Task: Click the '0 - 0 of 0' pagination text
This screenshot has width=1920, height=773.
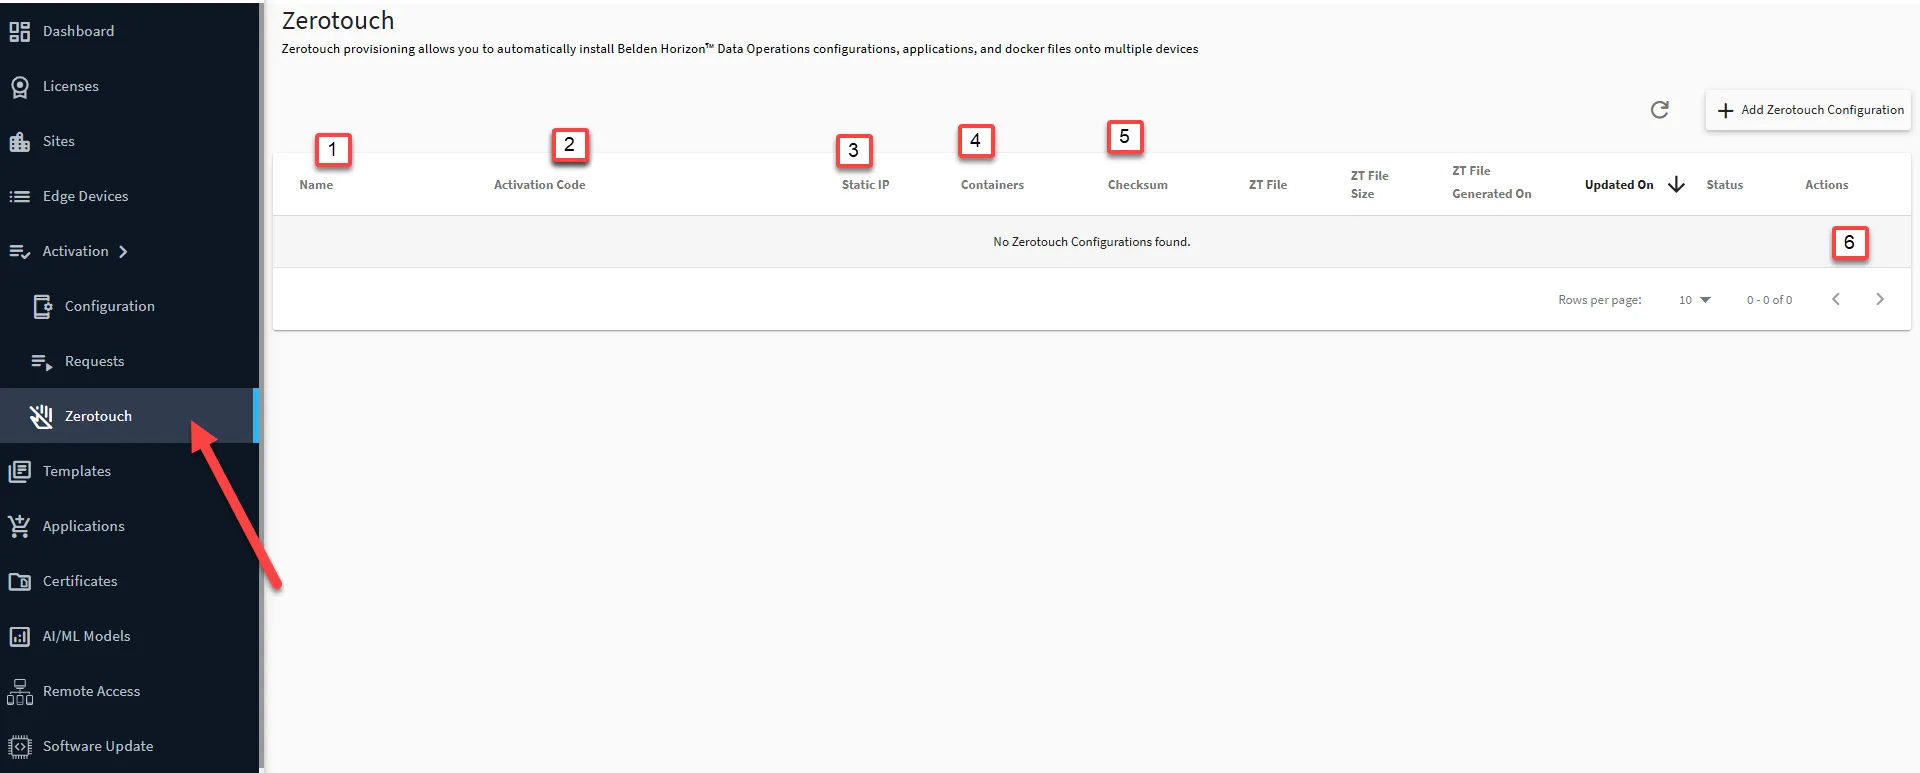Action: pyautogui.click(x=1769, y=300)
